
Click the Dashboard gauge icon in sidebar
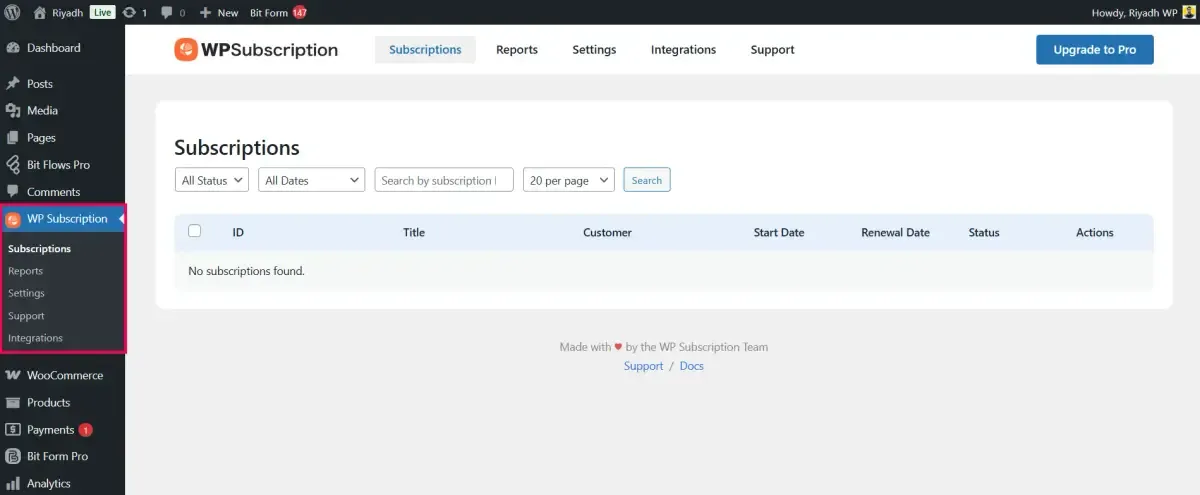(13, 48)
